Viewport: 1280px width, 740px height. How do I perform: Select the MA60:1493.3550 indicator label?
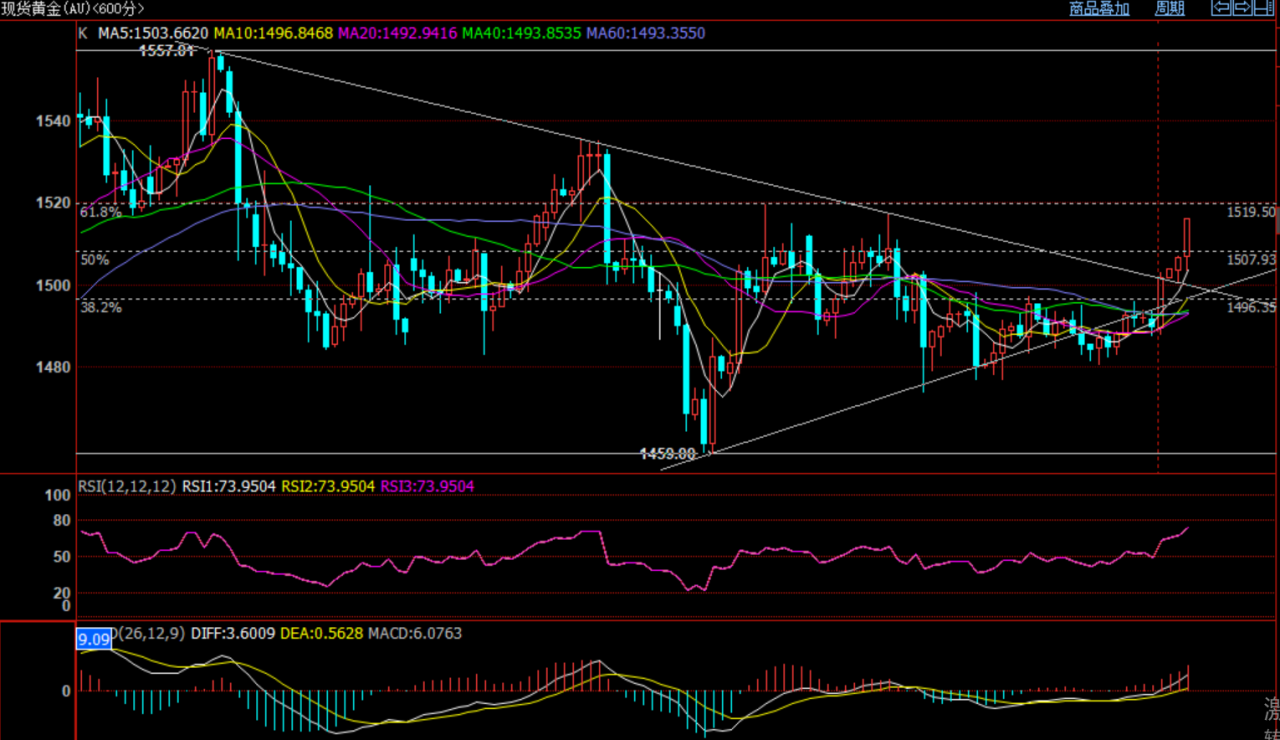646,33
